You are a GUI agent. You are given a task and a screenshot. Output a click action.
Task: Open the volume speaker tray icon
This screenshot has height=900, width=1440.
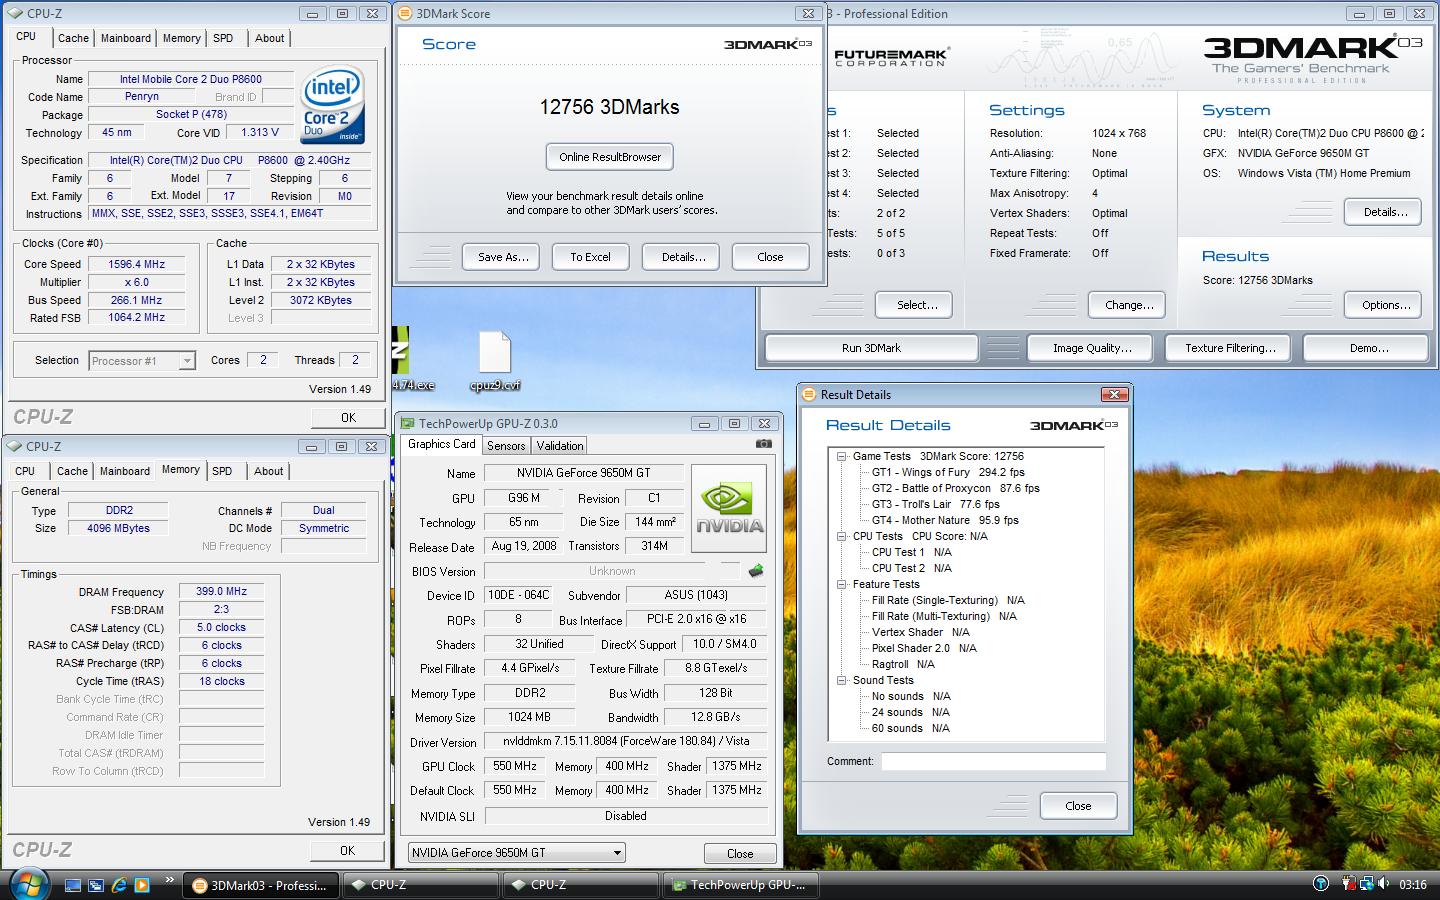click(x=1384, y=884)
